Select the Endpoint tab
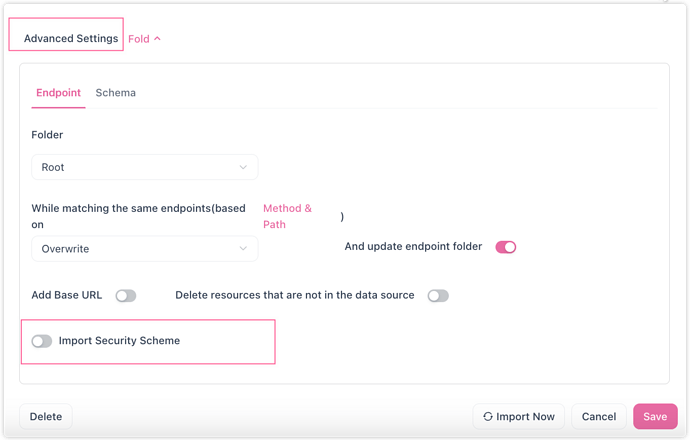 [x=59, y=93]
